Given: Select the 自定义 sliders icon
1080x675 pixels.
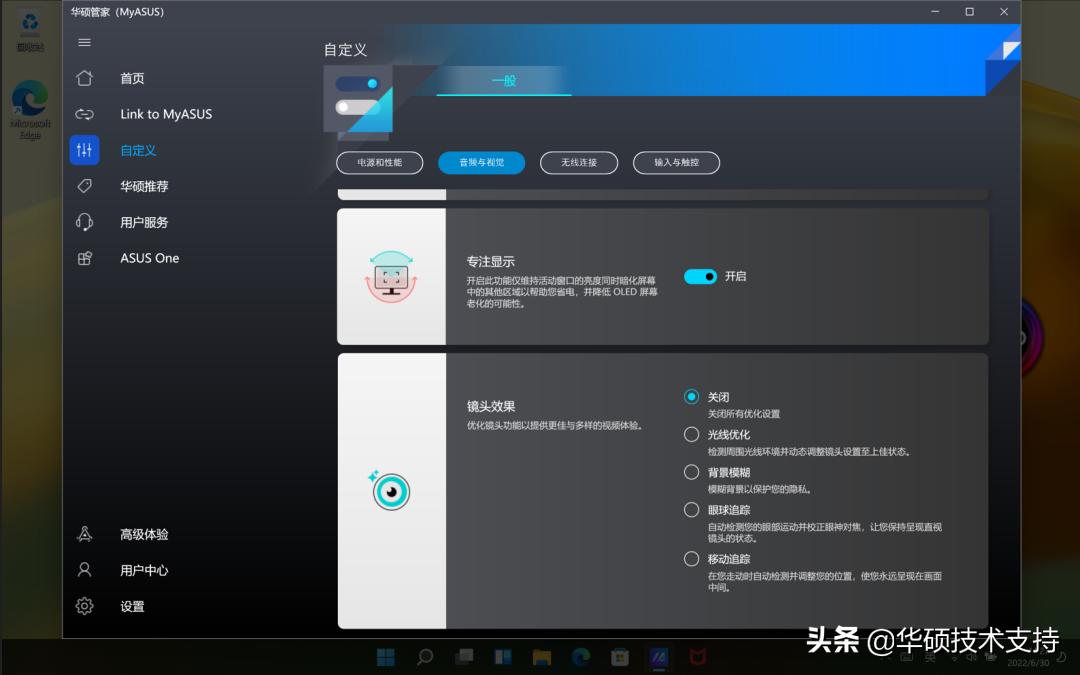Looking at the screenshot, I should 84,150.
